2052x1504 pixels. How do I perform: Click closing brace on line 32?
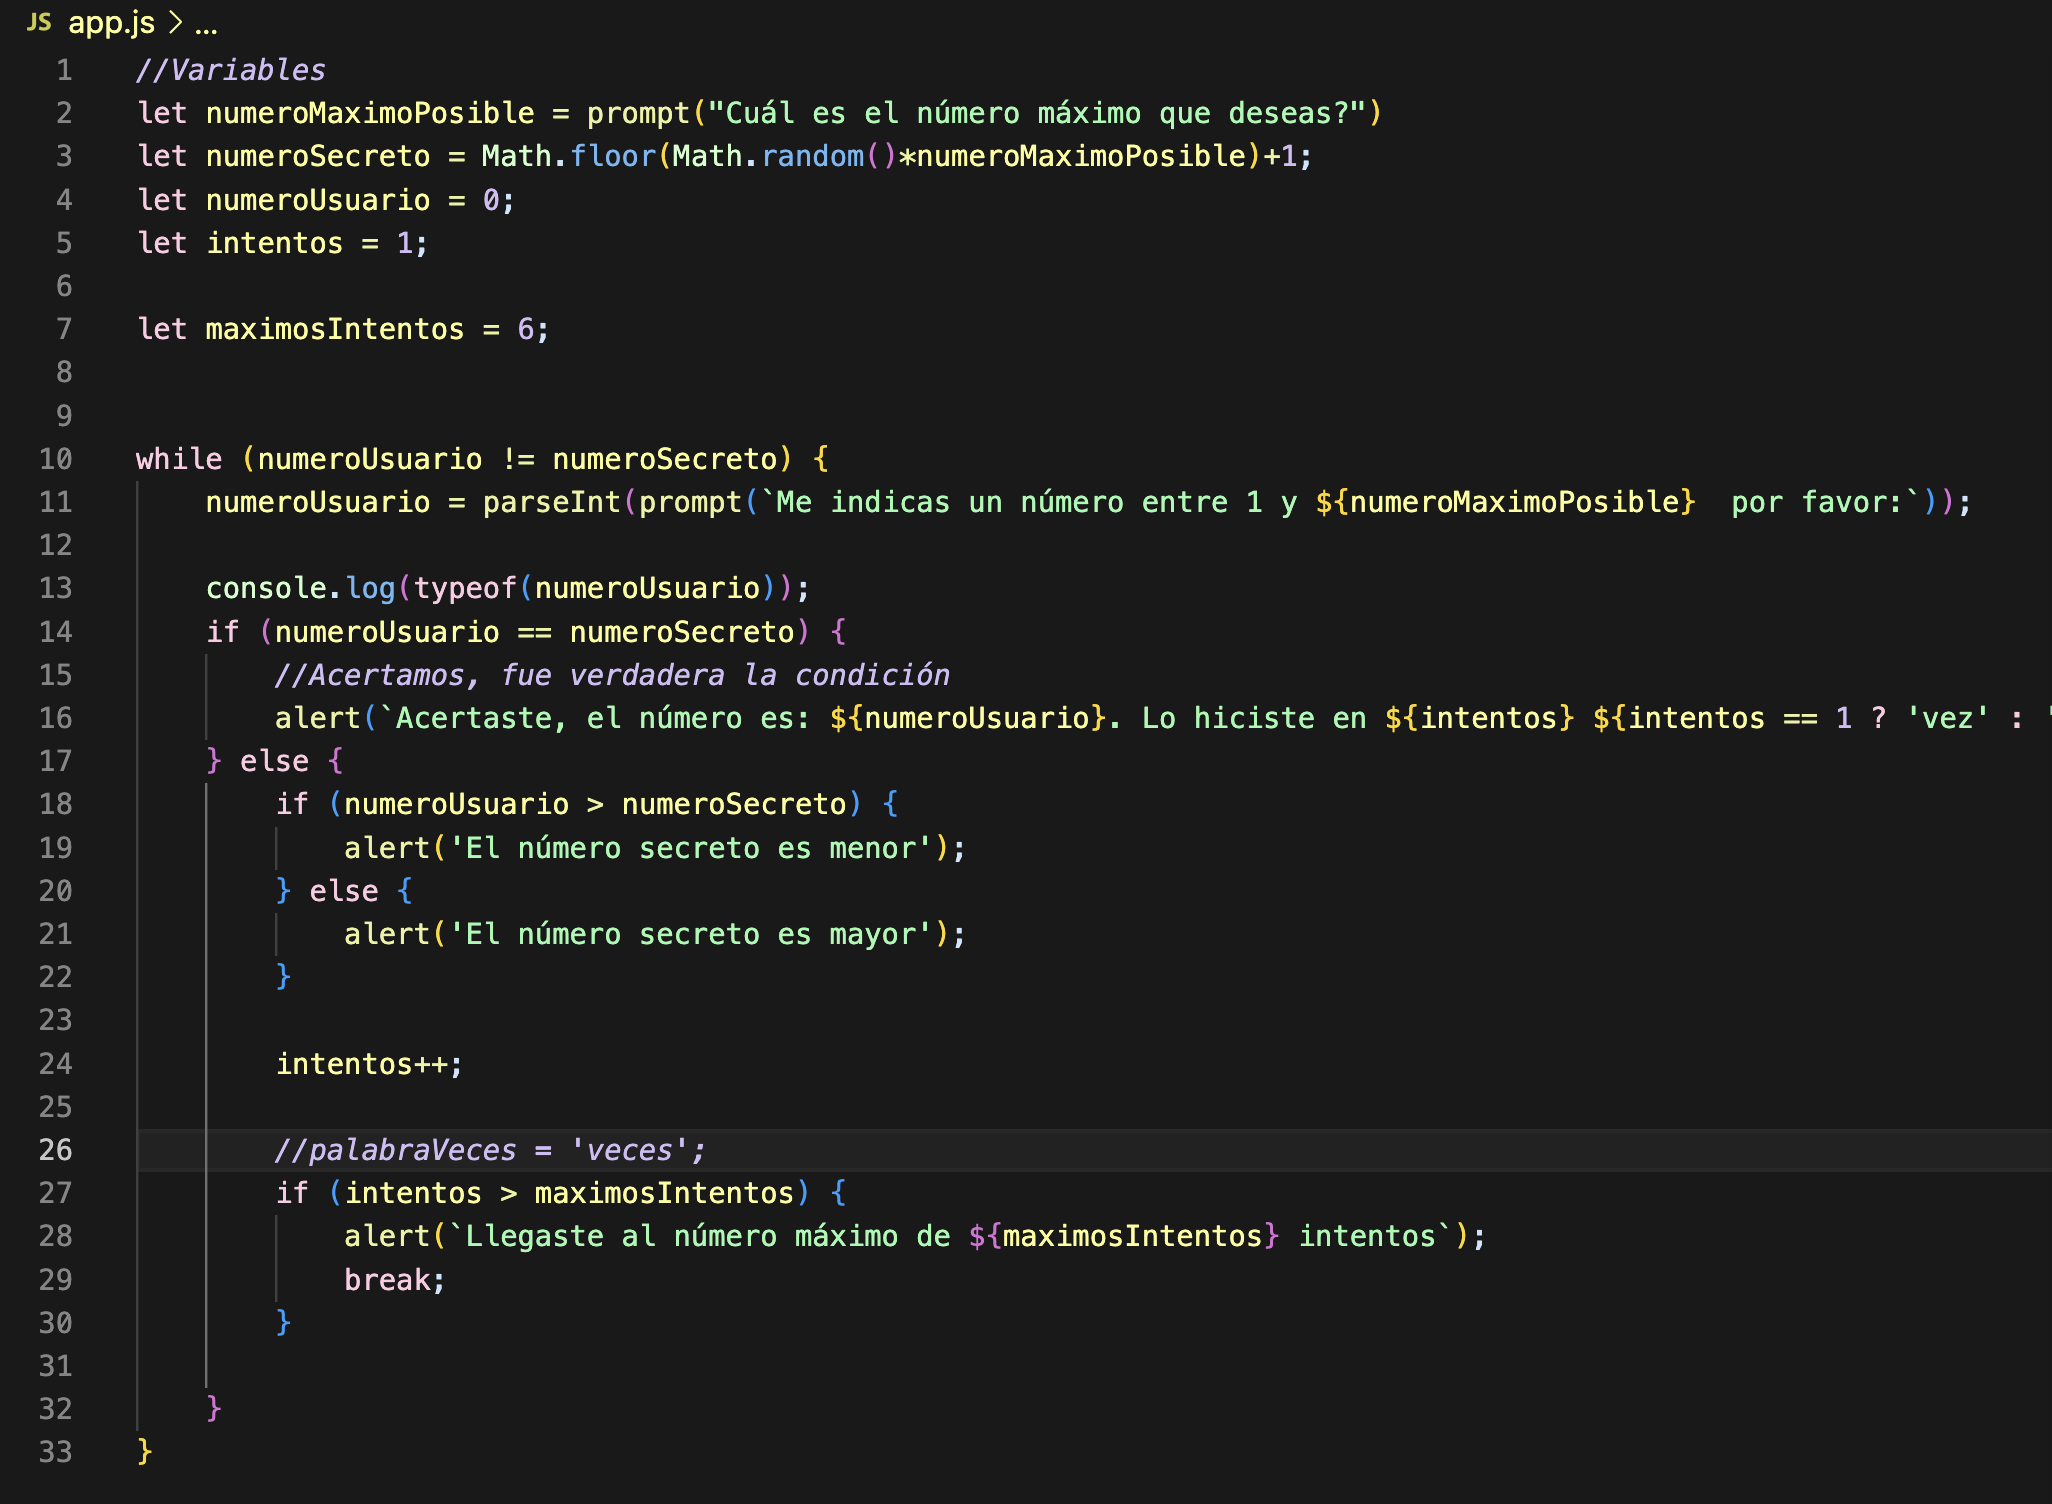pyautogui.click(x=213, y=1408)
